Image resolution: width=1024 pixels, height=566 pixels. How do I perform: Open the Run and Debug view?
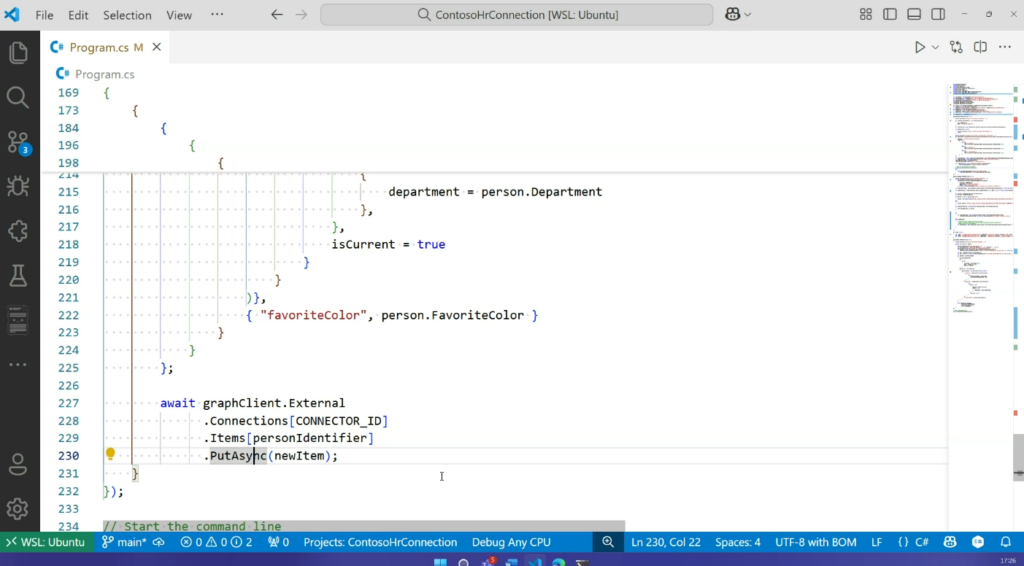(x=18, y=187)
